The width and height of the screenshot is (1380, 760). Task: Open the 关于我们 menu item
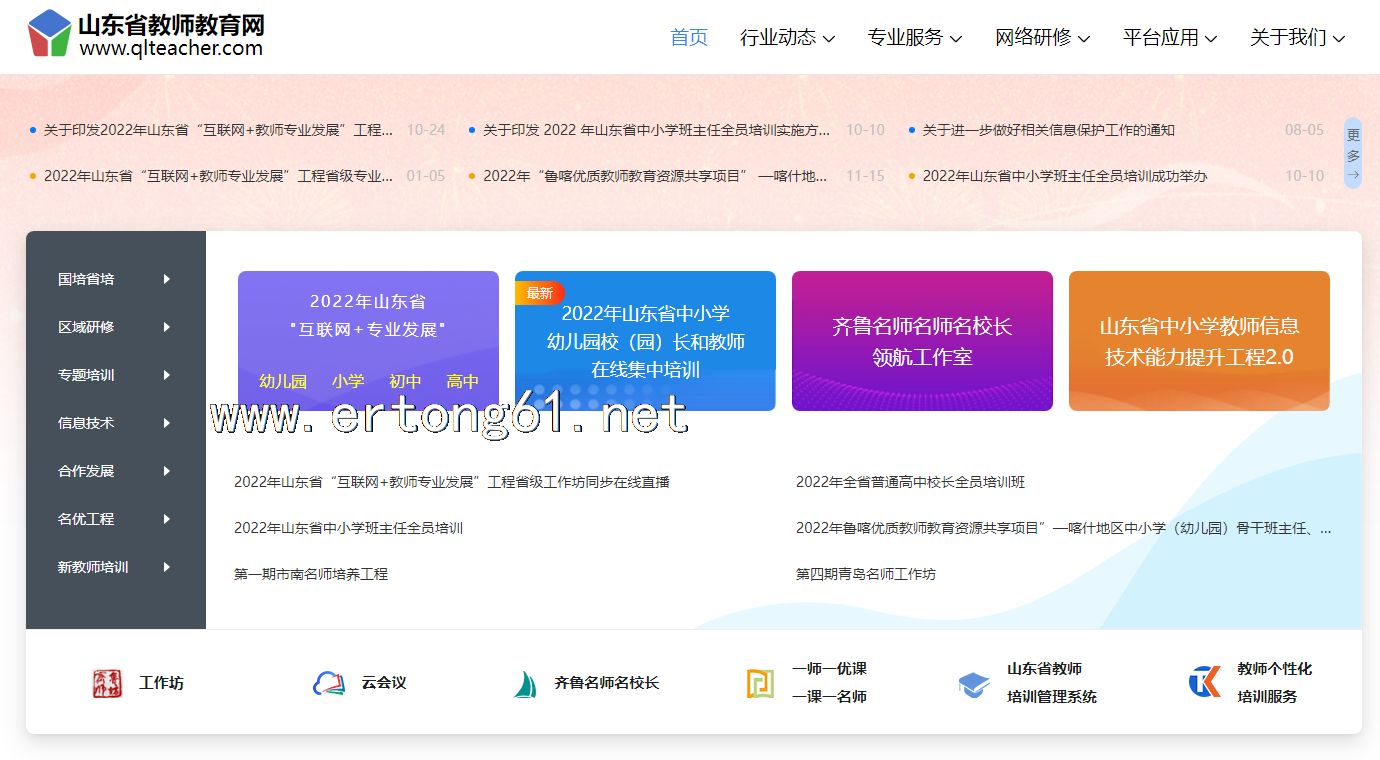click(1297, 38)
